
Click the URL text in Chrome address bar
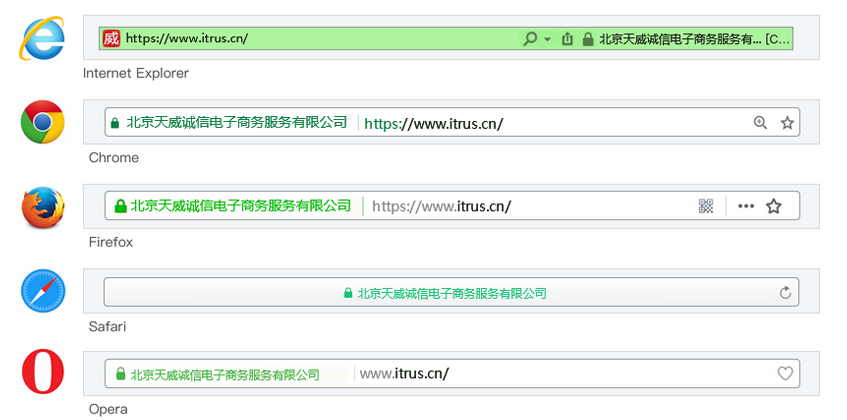tap(434, 124)
